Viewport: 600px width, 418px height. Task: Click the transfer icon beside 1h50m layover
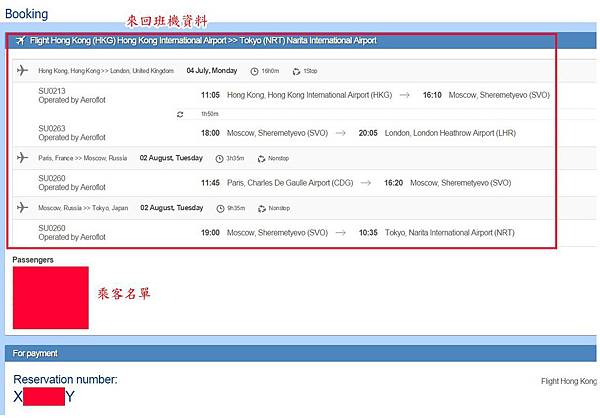click(180, 114)
